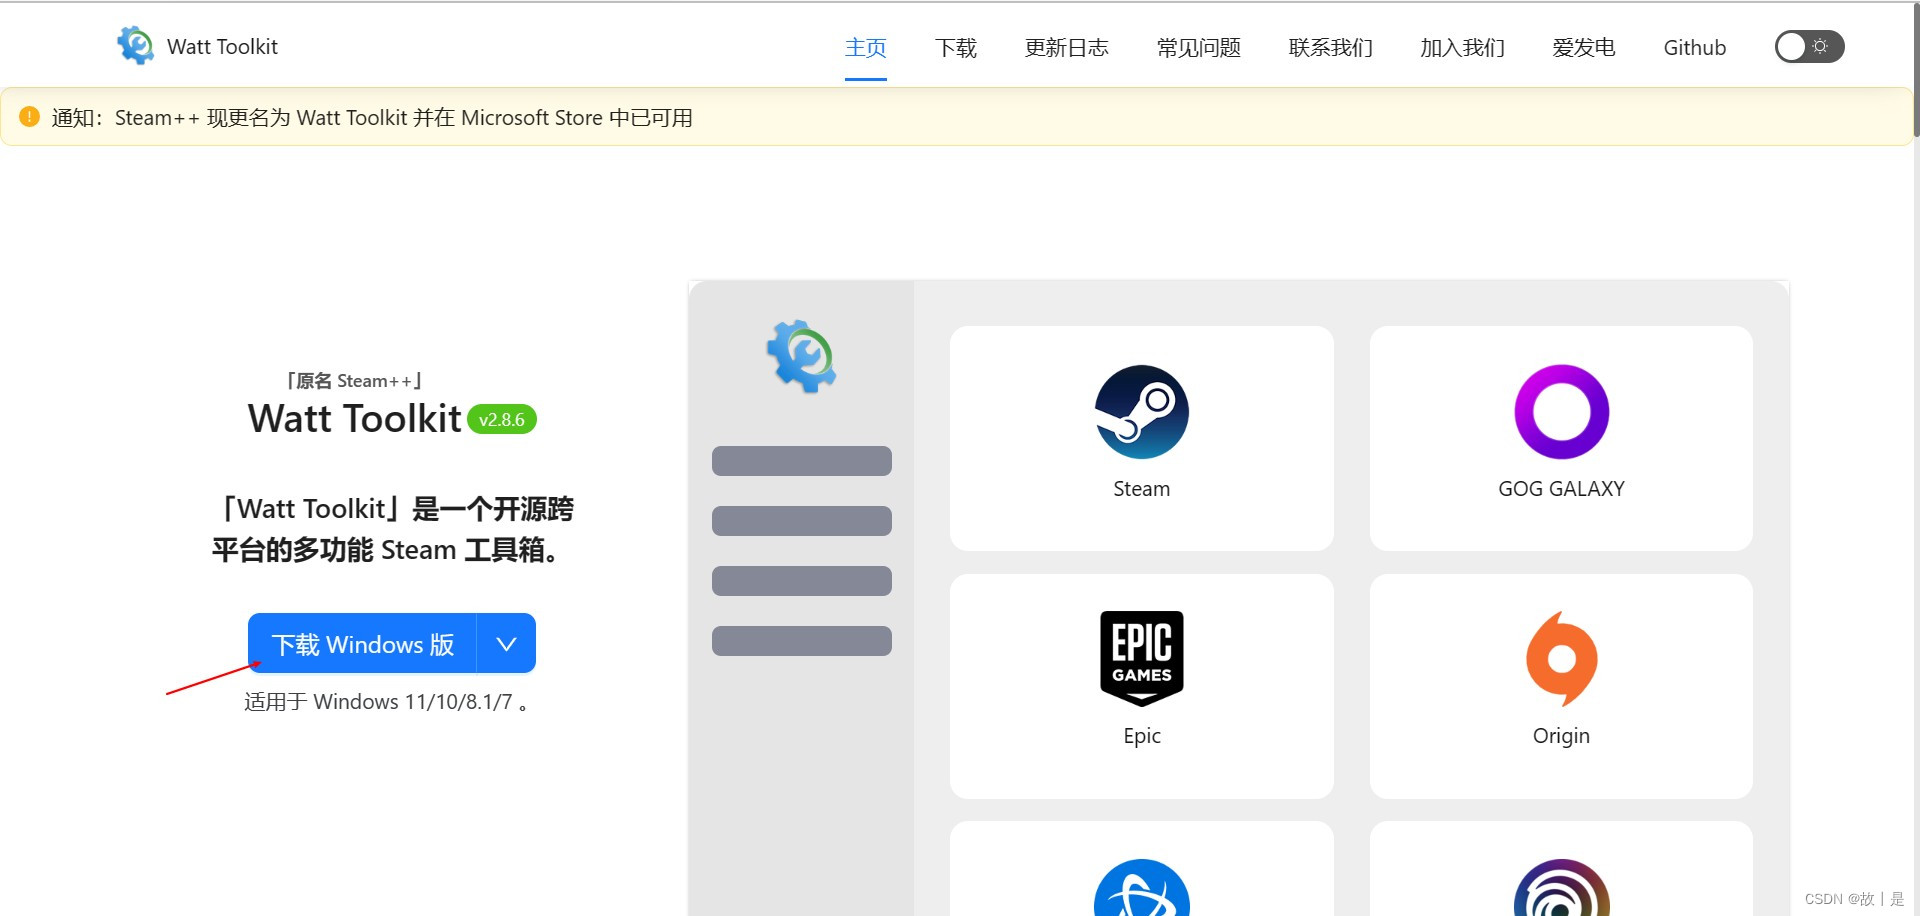Open the 更新日志 menu item

tap(1066, 48)
